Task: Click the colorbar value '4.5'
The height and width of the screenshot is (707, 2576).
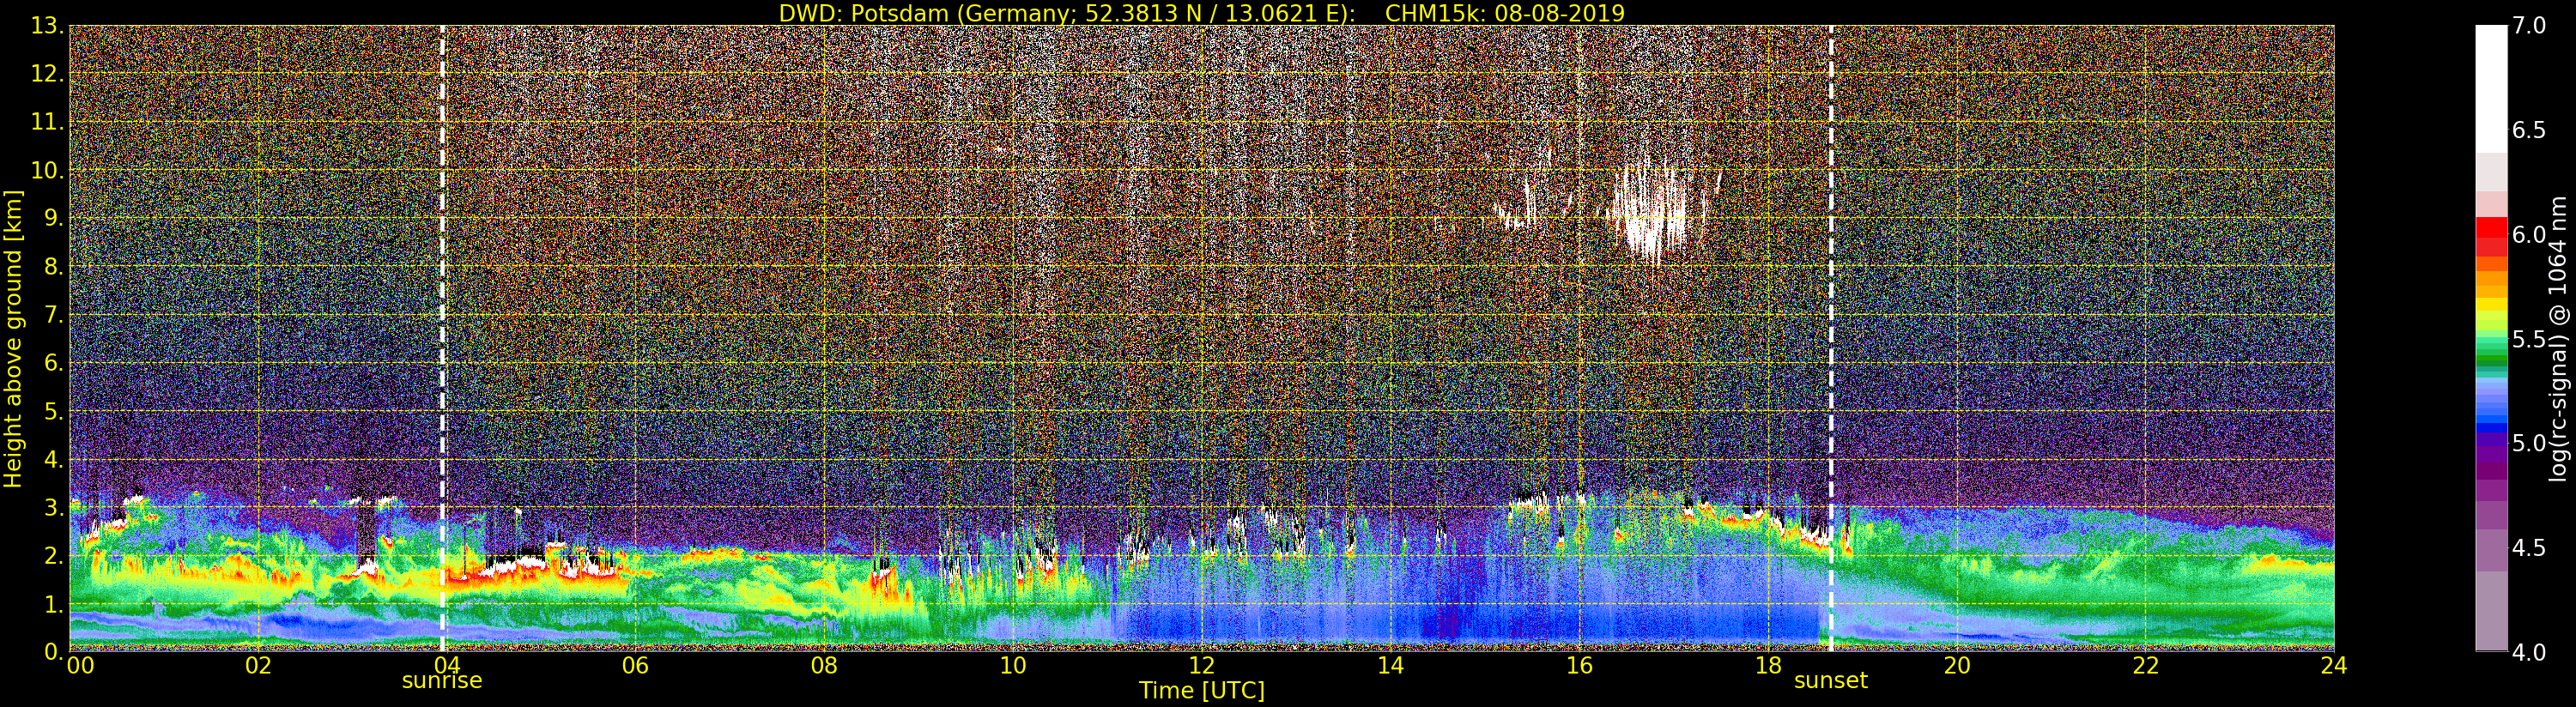Action: (x=2529, y=548)
